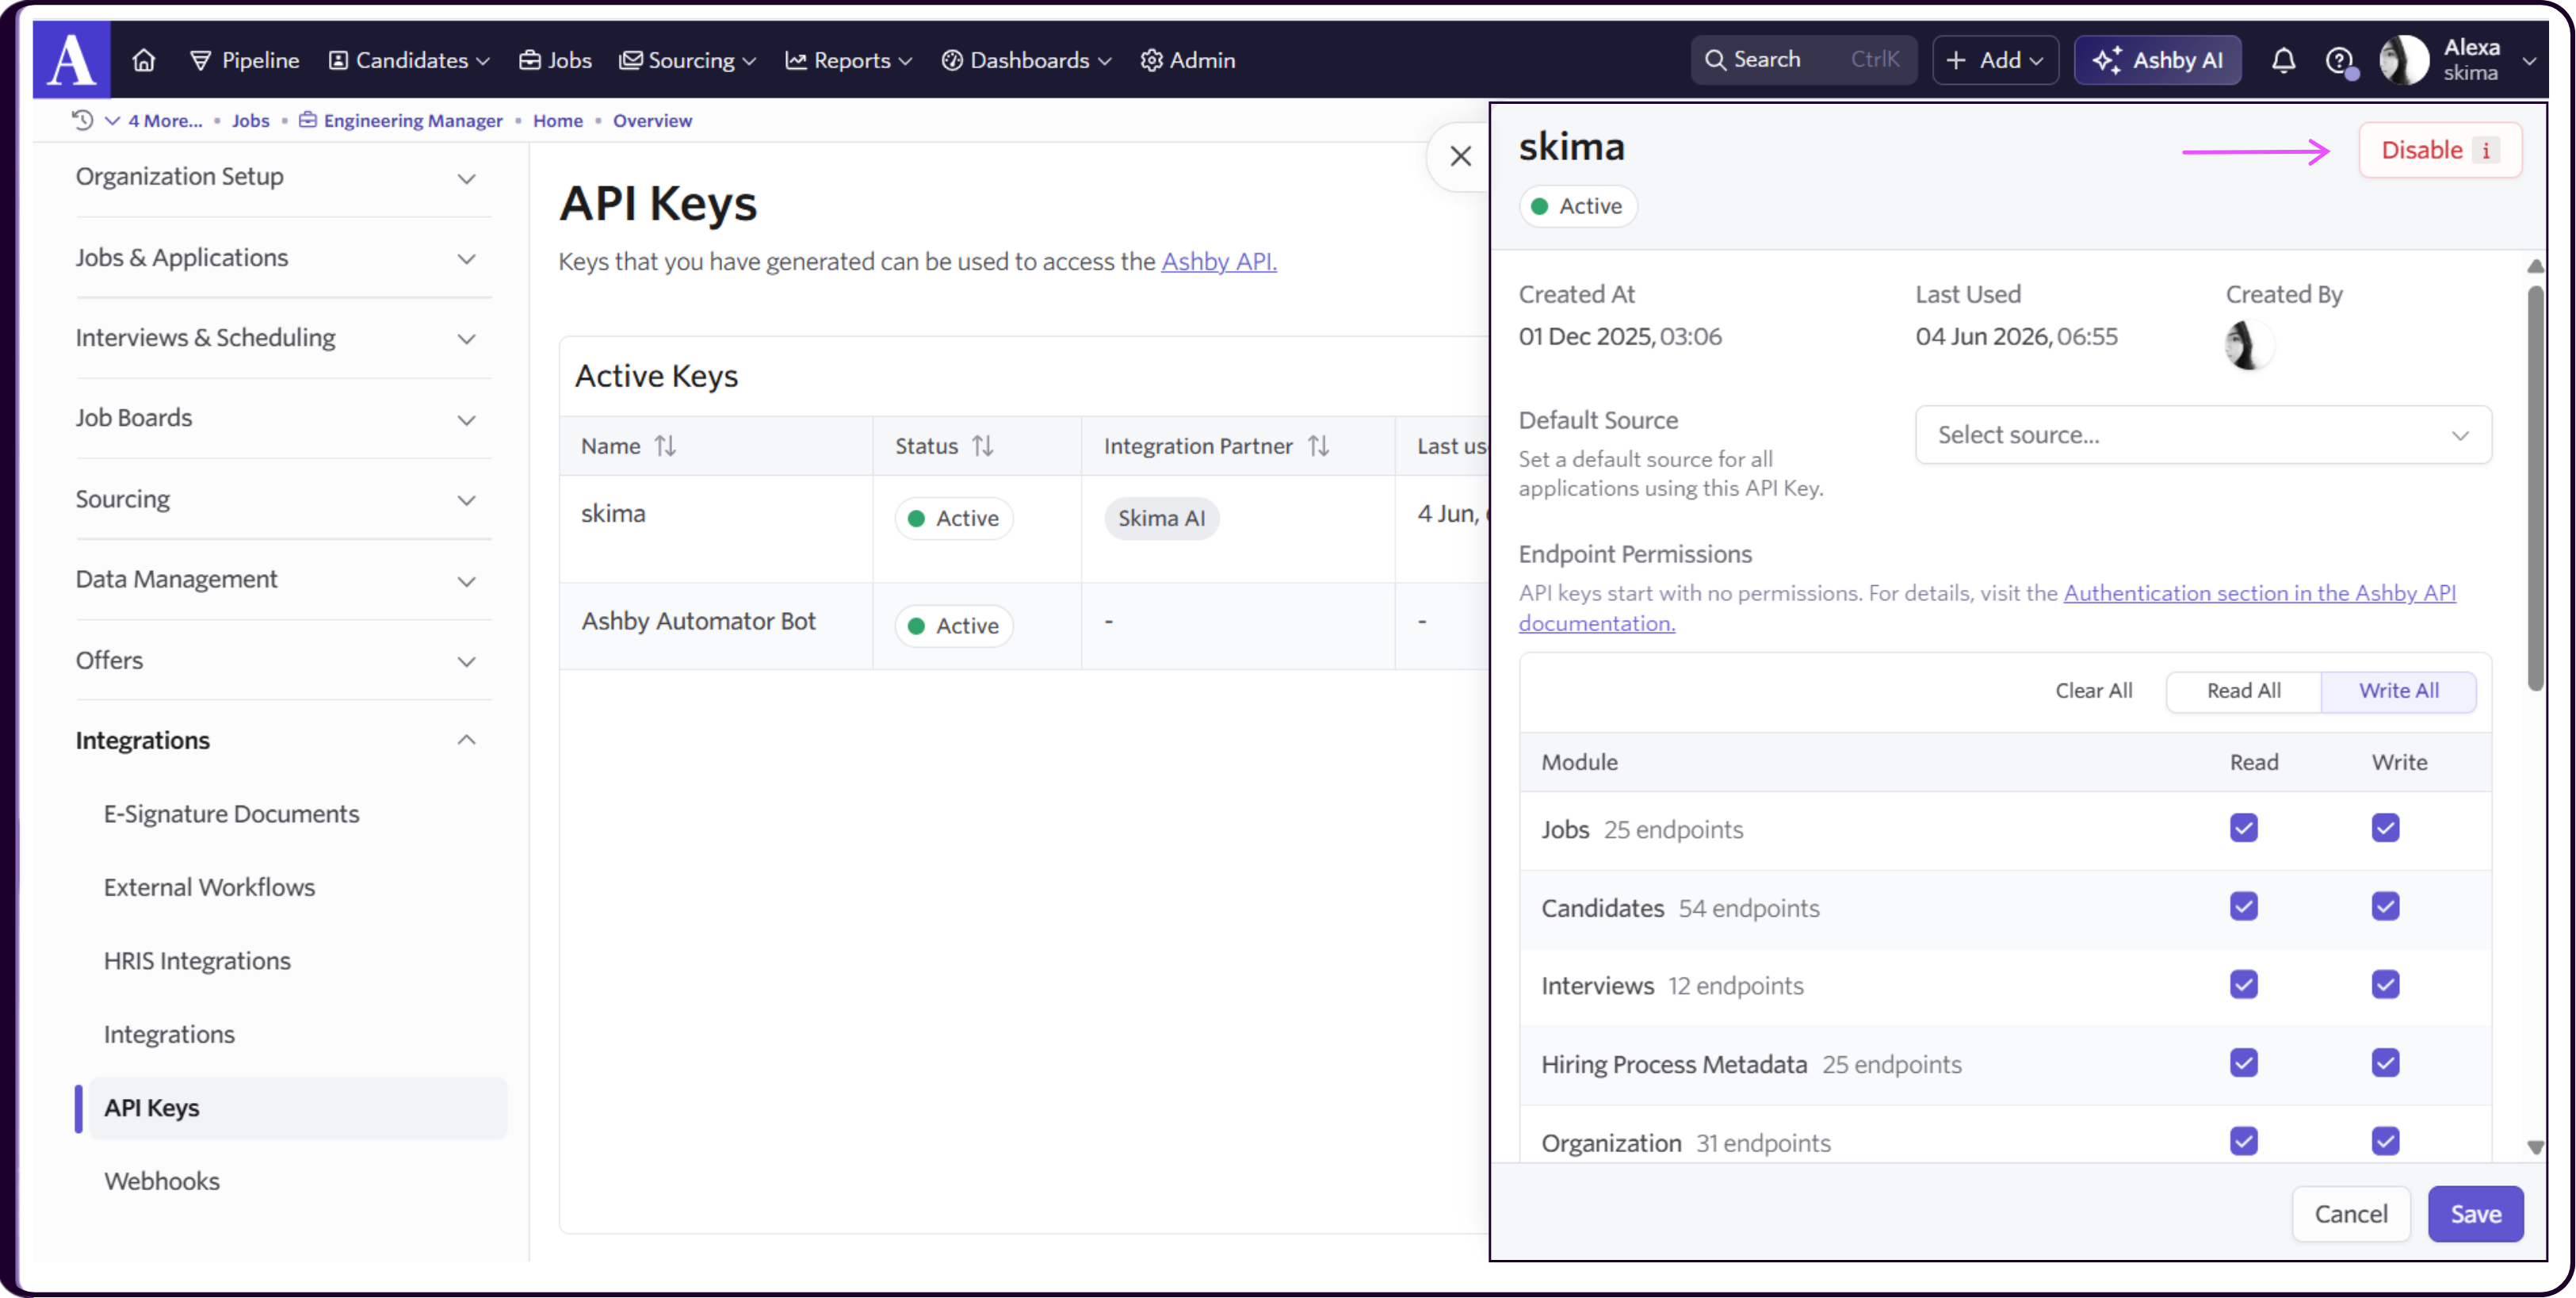The width and height of the screenshot is (2576, 1298).
Task: Toggle Write checkbox for Interviews module
Action: 2385,984
